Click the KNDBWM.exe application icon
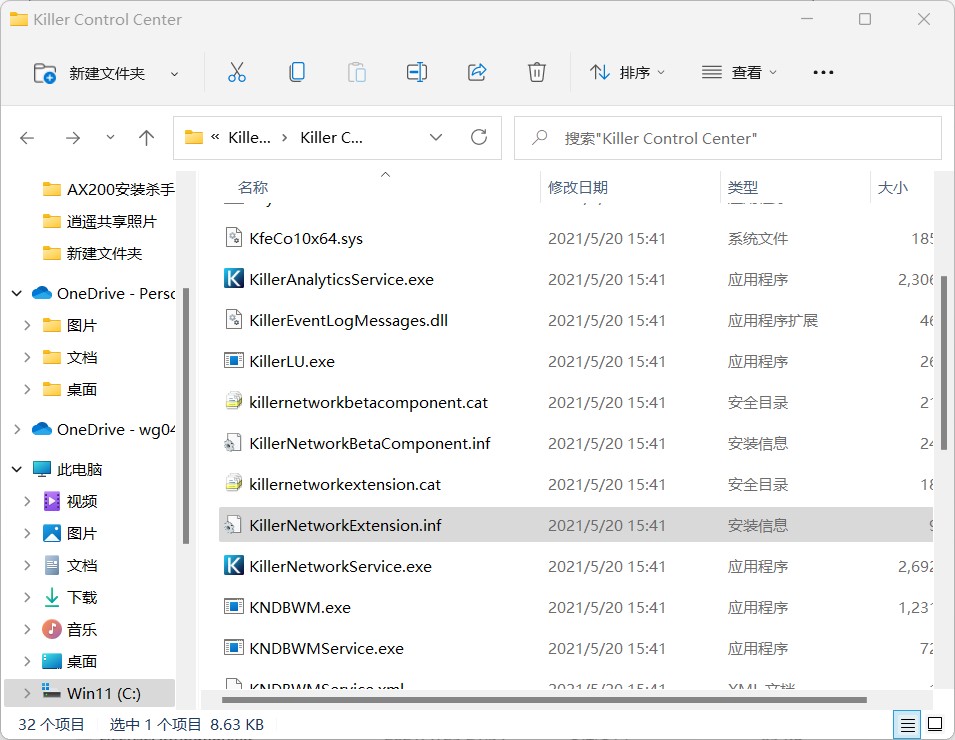The height and width of the screenshot is (740, 955). point(233,607)
